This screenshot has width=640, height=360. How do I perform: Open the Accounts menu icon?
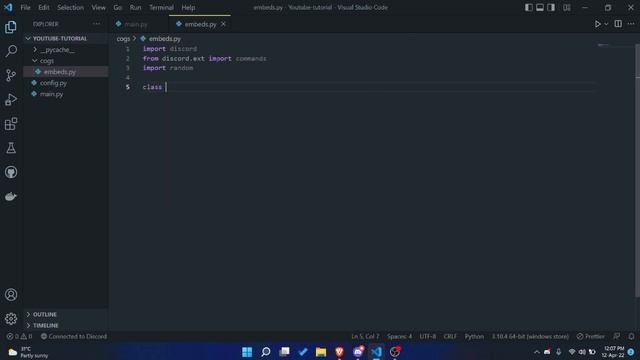(11, 295)
